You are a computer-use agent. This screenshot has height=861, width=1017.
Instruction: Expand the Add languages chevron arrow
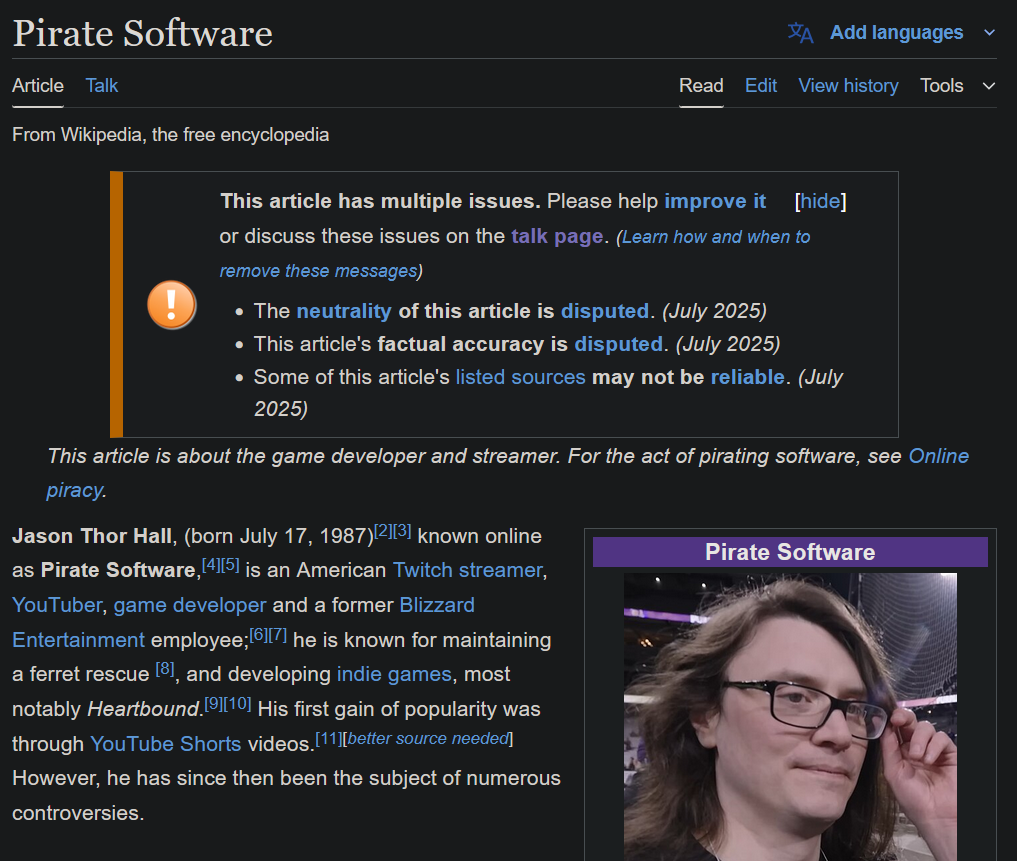click(989, 32)
